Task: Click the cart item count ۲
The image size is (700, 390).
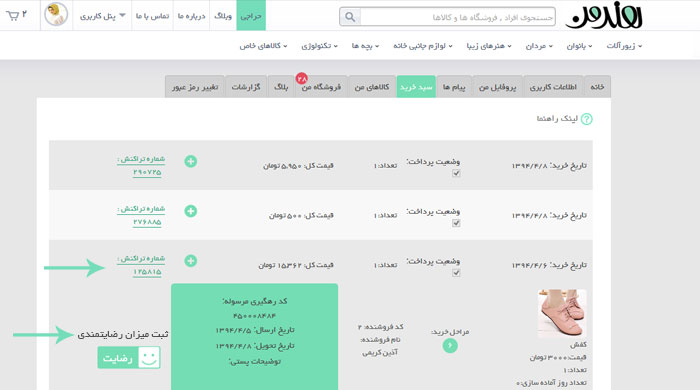Action: pos(25,14)
